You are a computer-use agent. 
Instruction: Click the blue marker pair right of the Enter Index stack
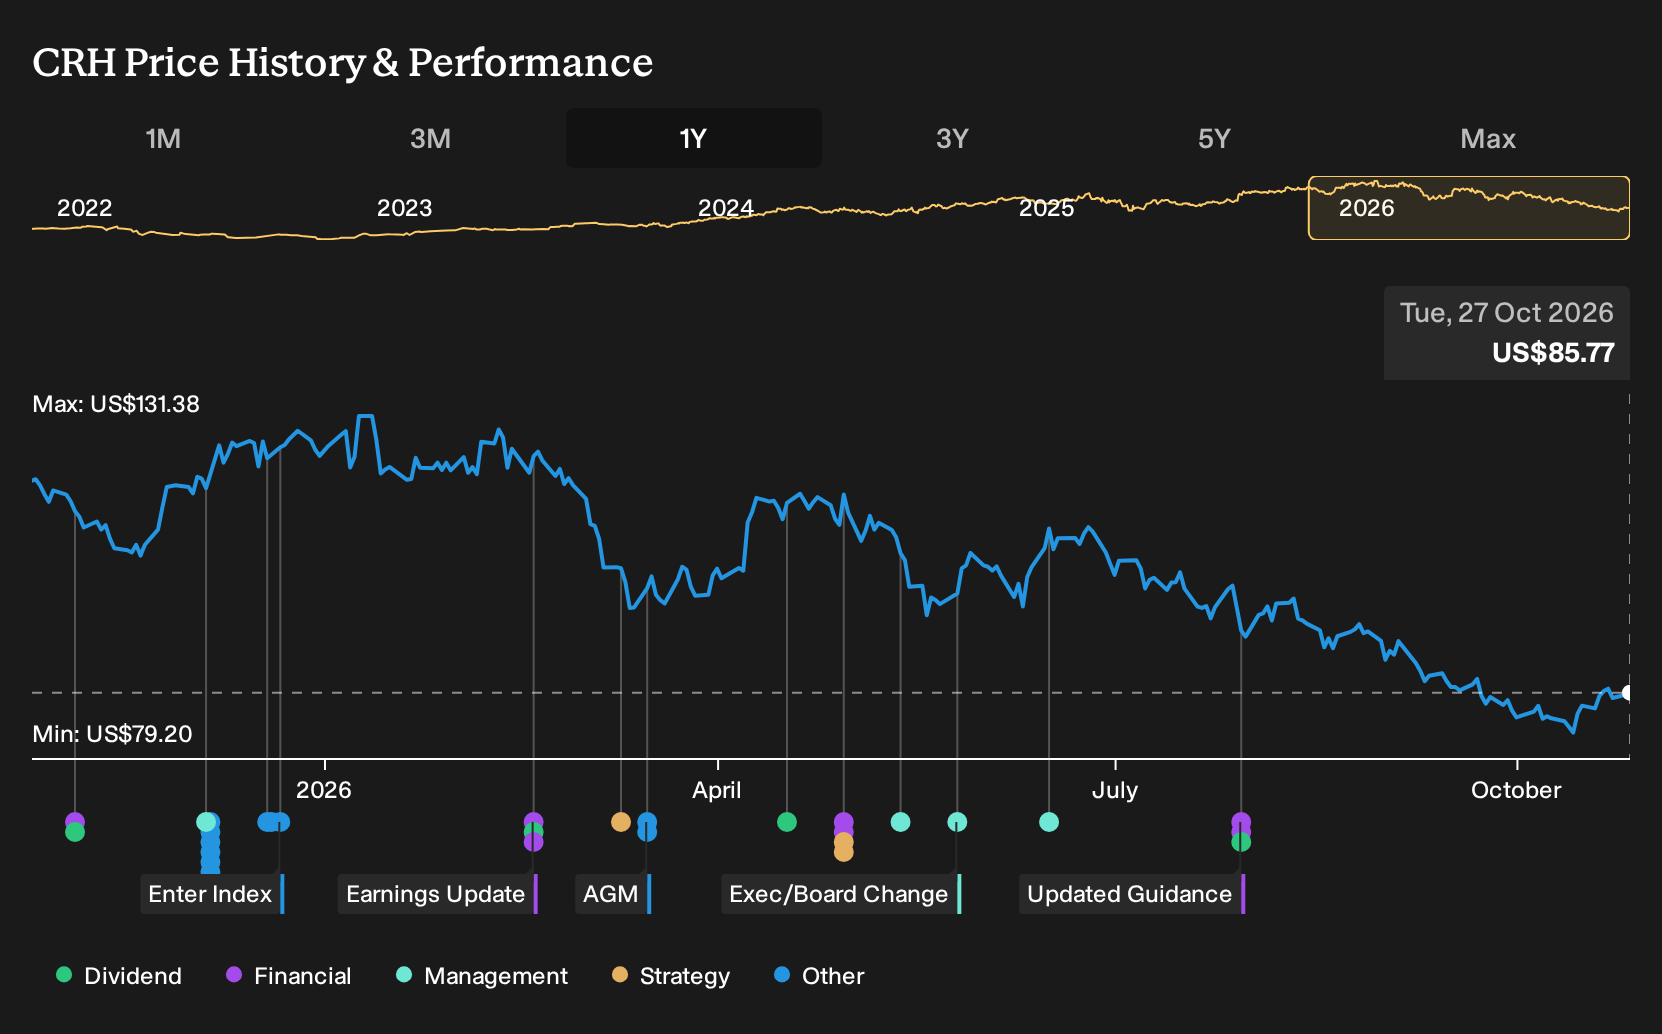pos(274,822)
